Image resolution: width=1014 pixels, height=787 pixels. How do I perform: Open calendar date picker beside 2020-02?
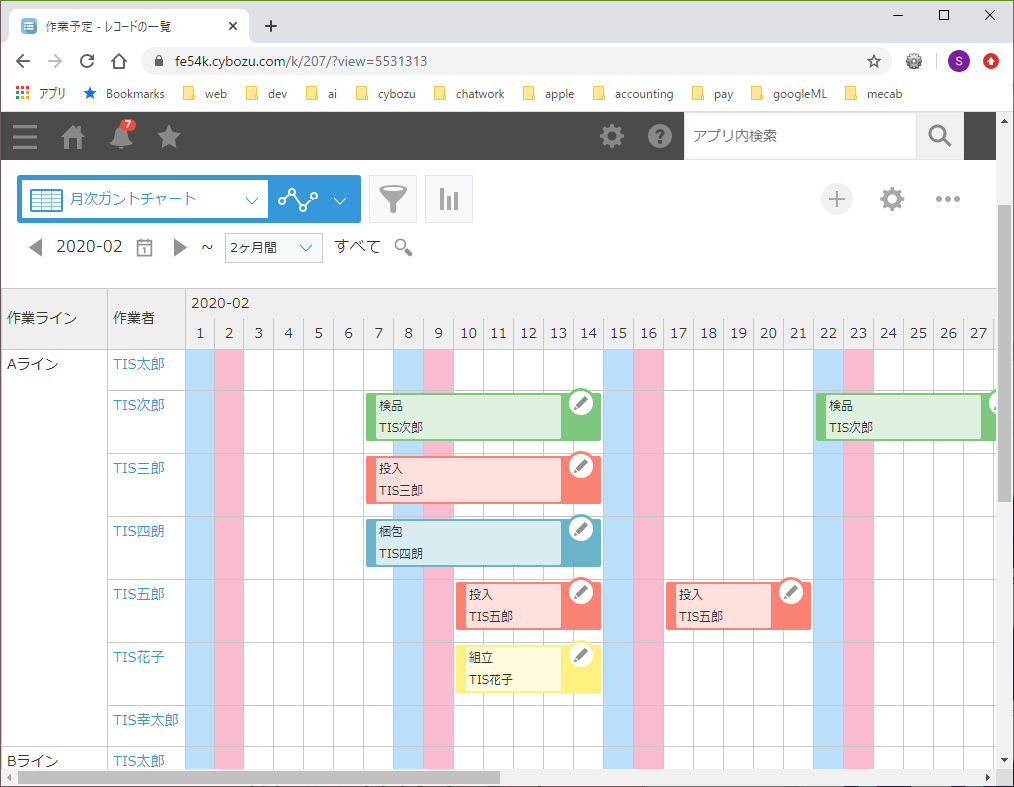144,247
